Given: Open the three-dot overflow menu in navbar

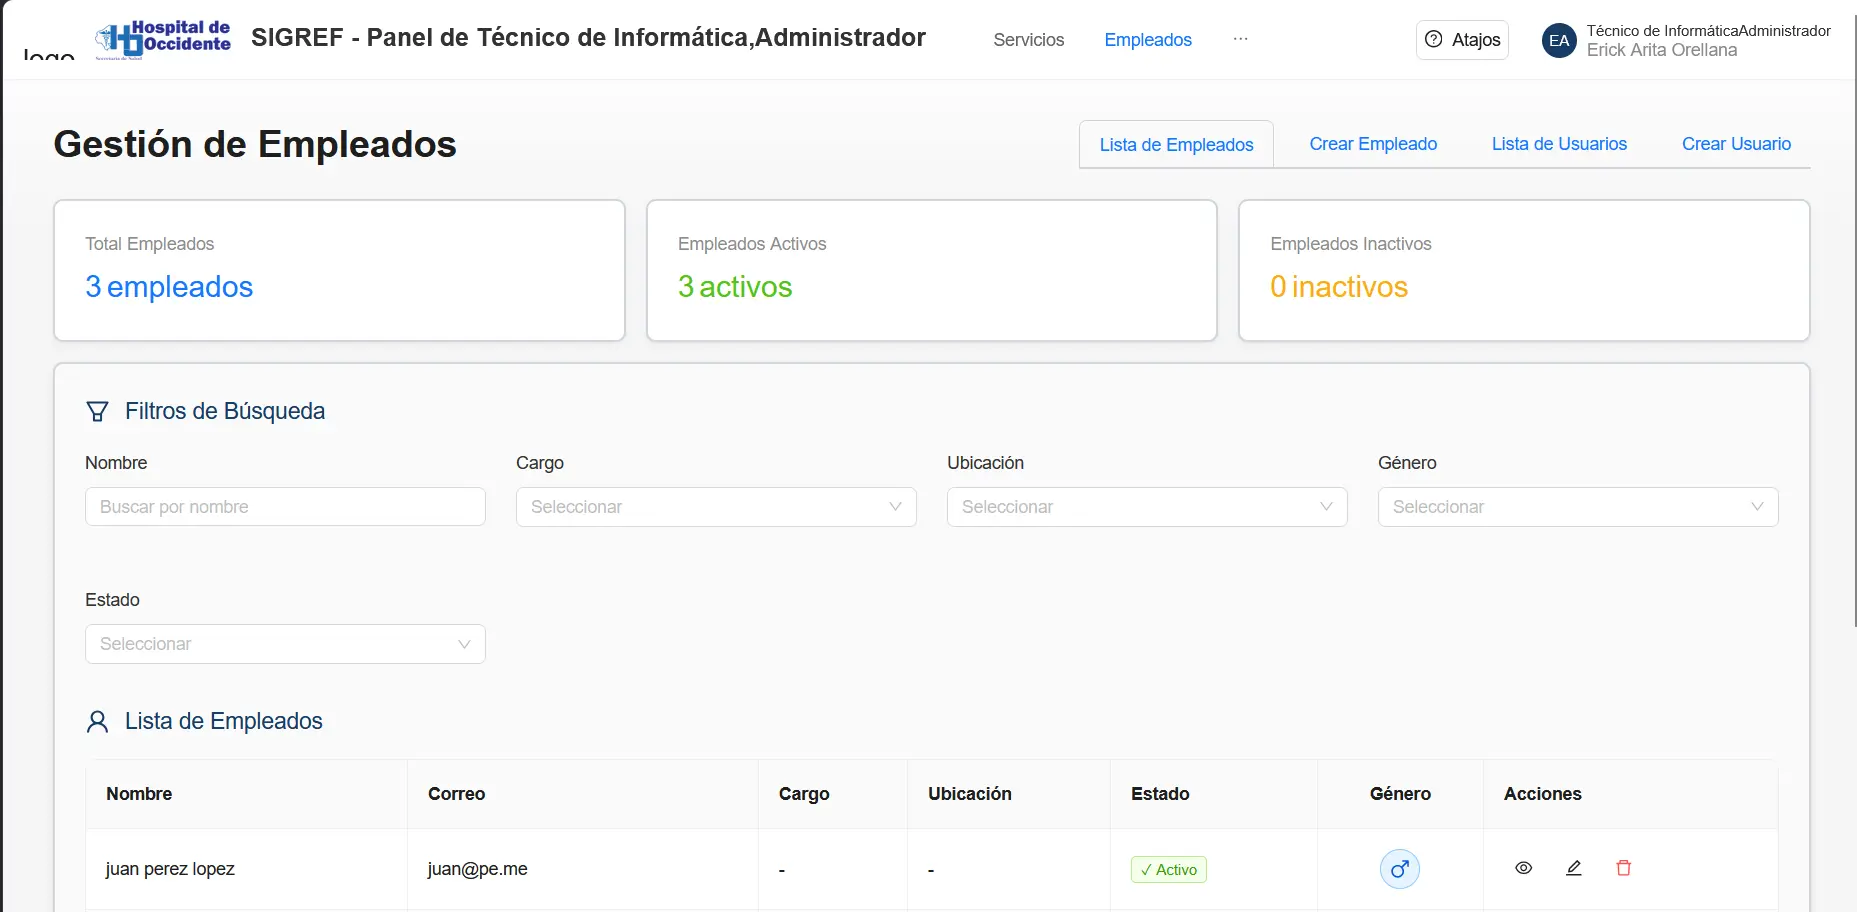Looking at the screenshot, I should [x=1240, y=39].
